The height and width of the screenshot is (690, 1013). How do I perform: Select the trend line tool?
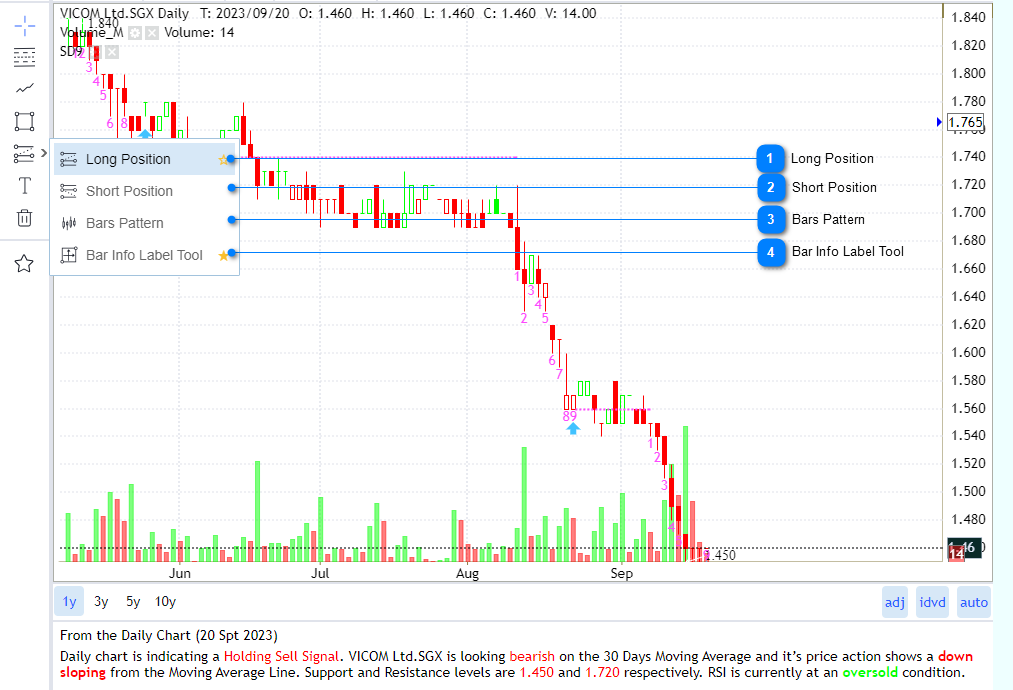[25, 89]
